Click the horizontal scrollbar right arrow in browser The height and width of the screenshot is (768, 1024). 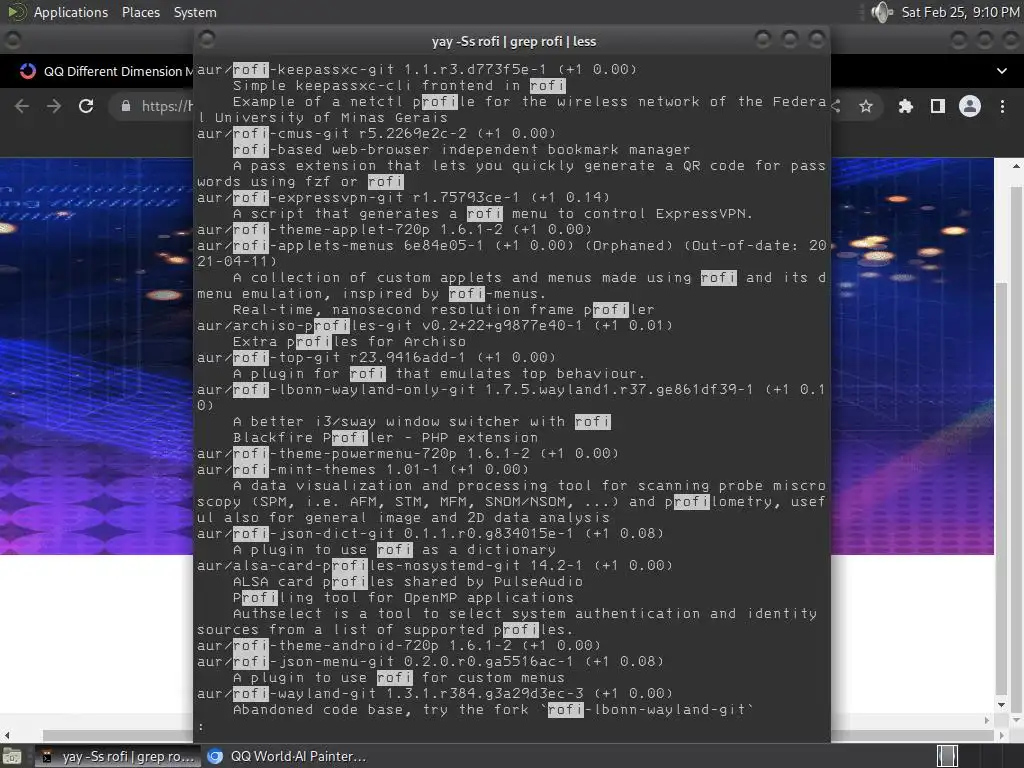1001,735
